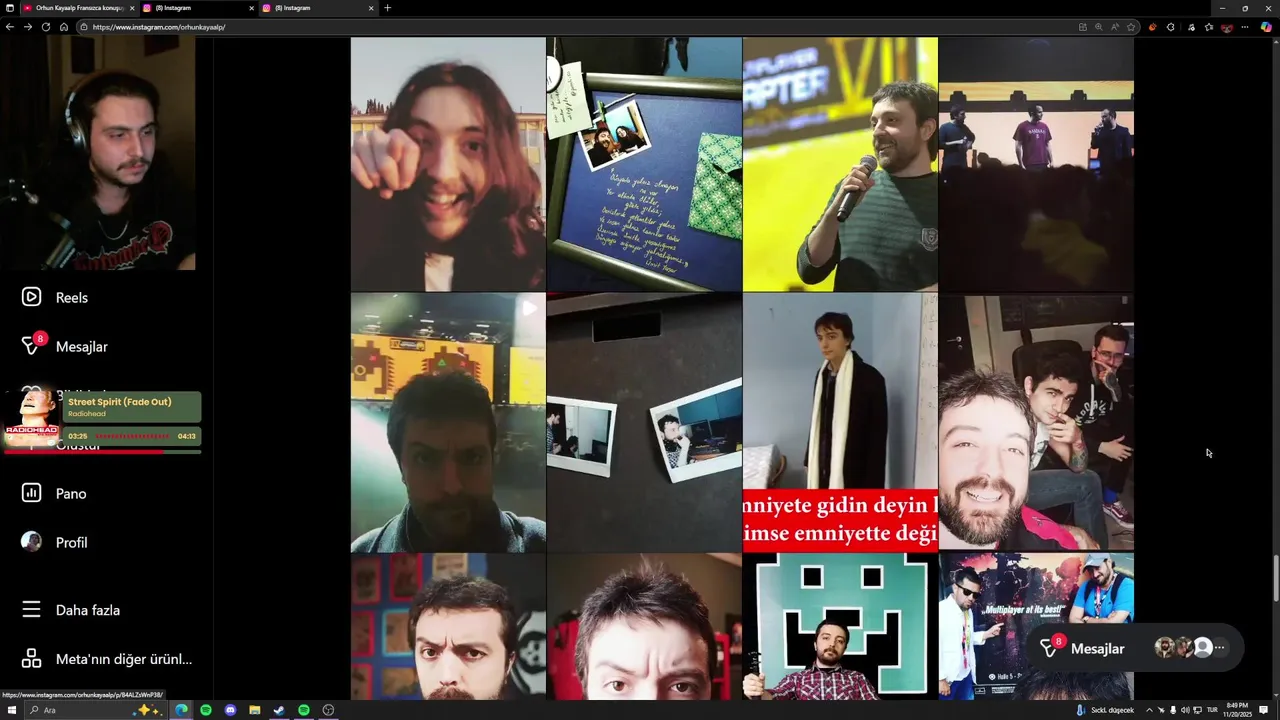1280x720 pixels.
Task: Click the Profil label in the sidebar
Action: tap(72, 543)
